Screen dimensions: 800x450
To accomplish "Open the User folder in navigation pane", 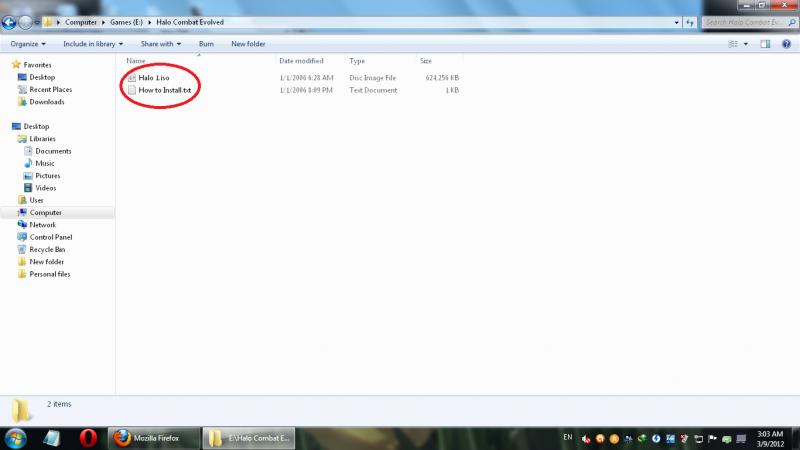I will point(36,200).
